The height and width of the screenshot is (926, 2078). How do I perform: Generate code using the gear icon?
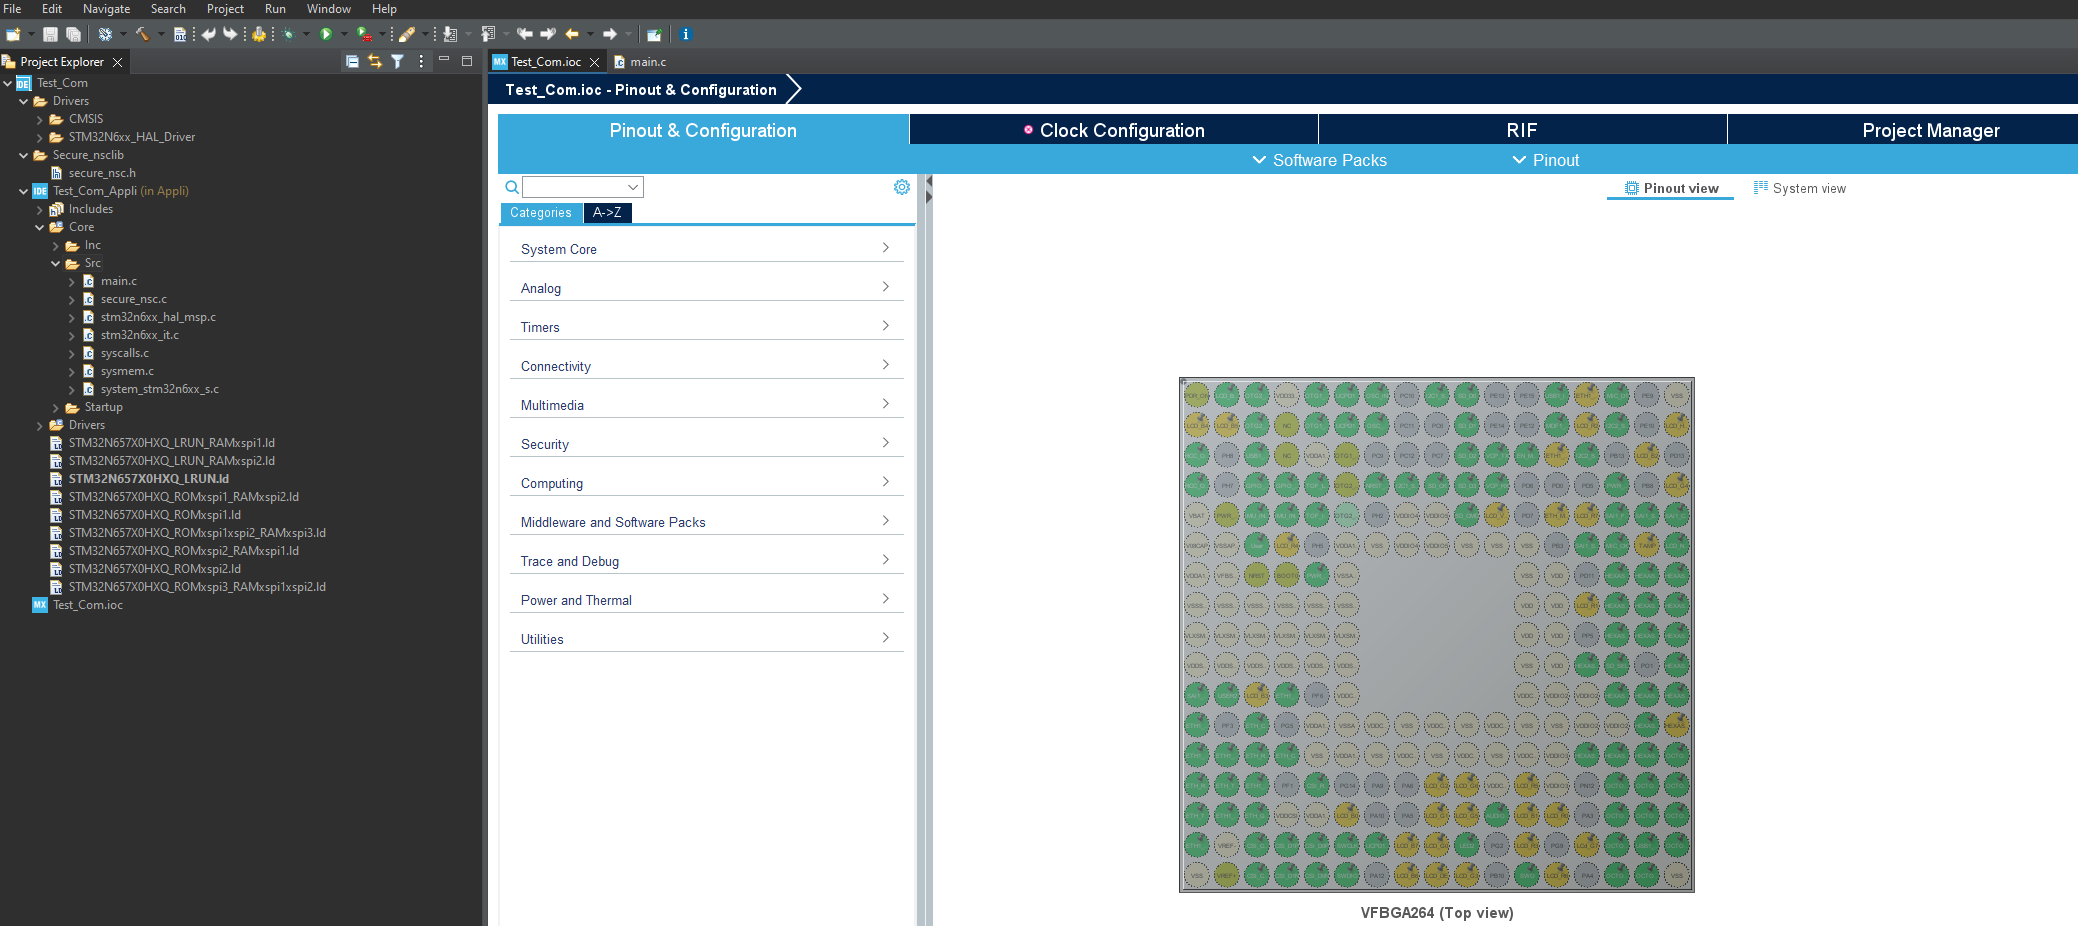tap(258, 34)
